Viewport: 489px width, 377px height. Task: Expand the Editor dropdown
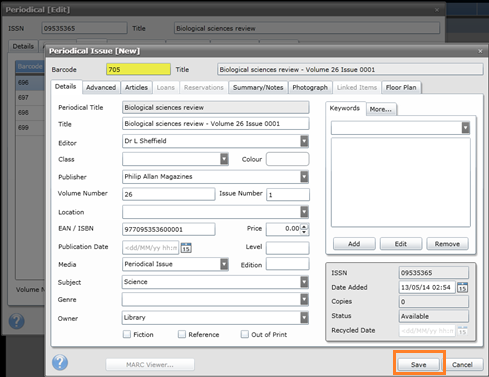coord(304,141)
